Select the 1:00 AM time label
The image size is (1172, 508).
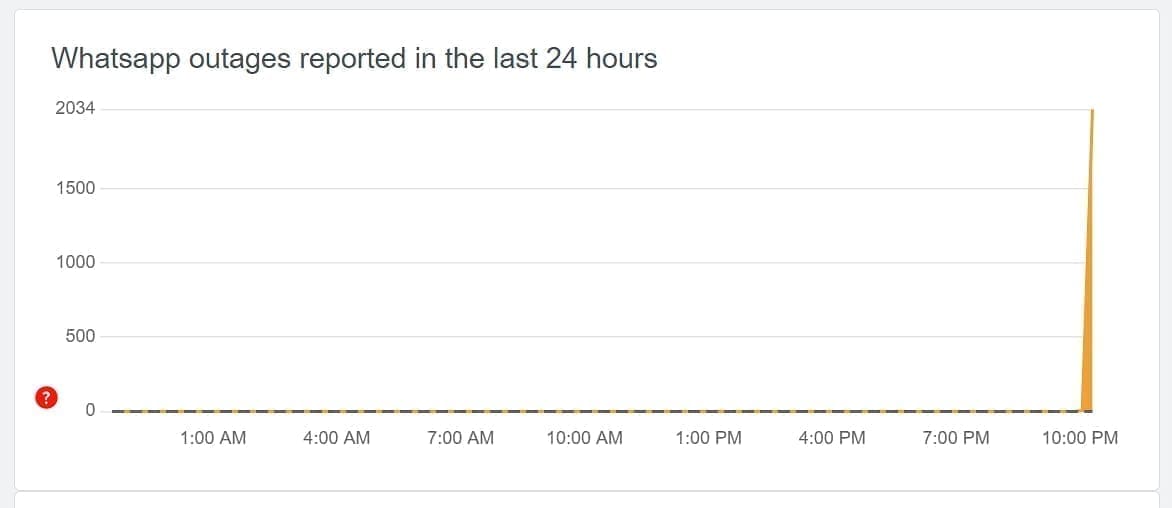213,438
